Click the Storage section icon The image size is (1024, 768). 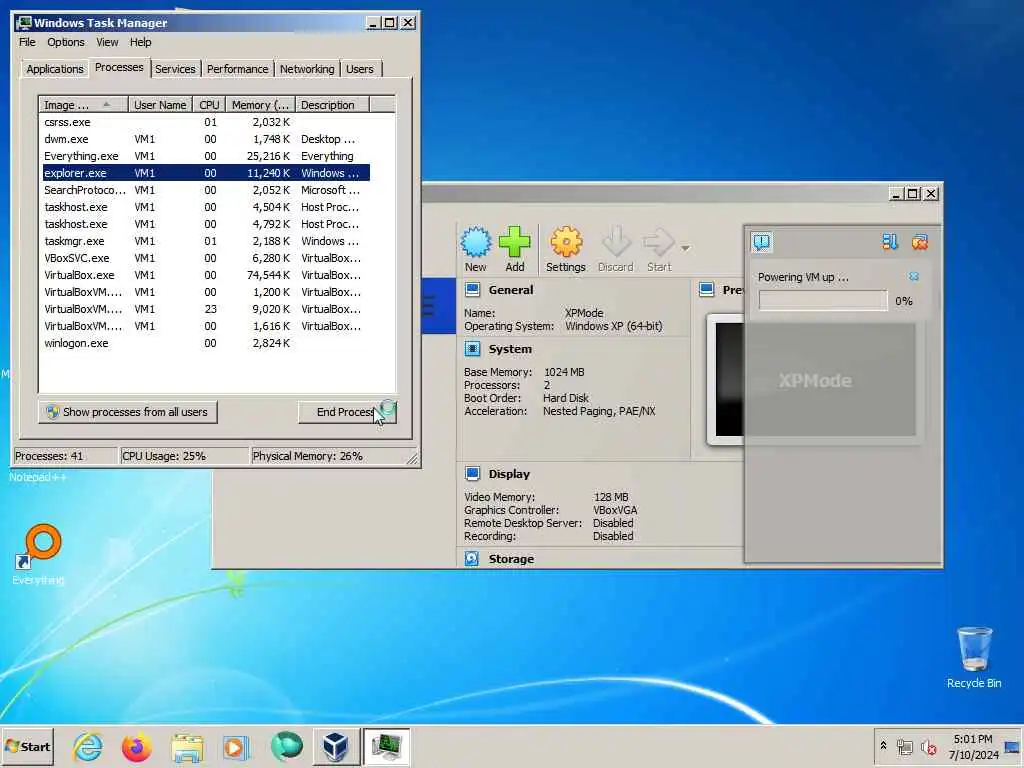pyautogui.click(x=472, y=558)
